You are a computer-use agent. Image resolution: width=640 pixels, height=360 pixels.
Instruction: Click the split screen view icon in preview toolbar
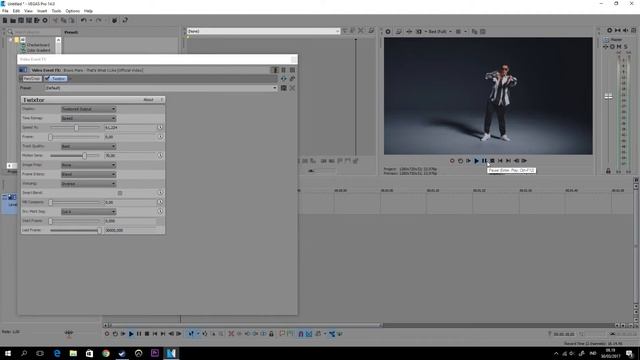point(419,31)
